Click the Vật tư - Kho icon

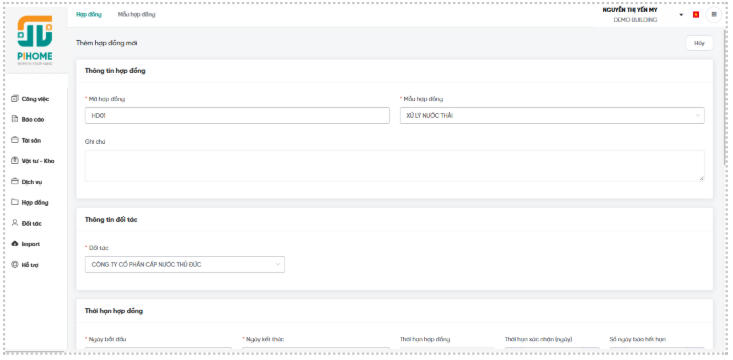[x=14, y=160]
